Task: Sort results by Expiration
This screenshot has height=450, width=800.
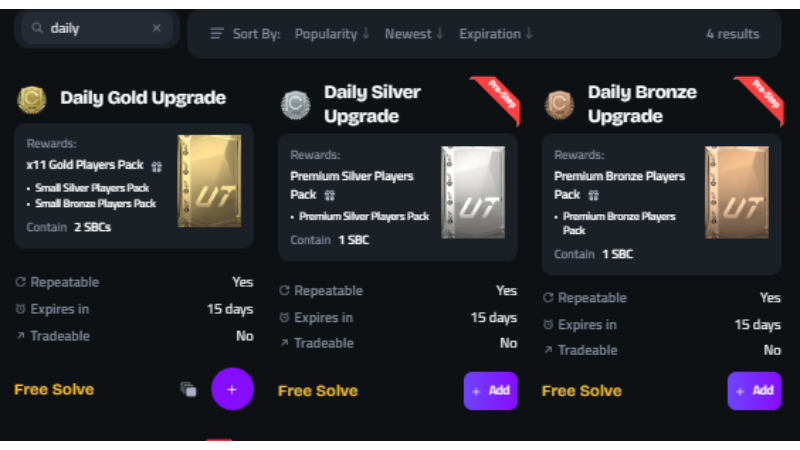Action: click(496, 34)
